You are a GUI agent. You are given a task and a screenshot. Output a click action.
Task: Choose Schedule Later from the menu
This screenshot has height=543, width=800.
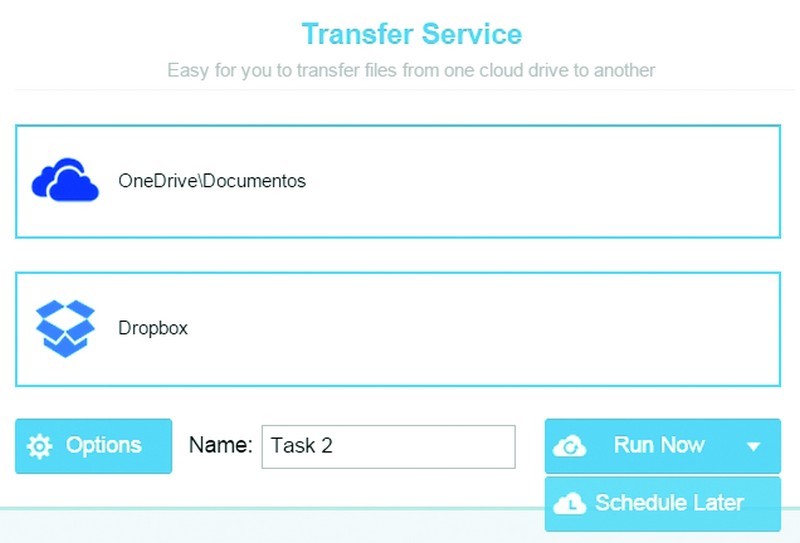[x=663, y=504]
